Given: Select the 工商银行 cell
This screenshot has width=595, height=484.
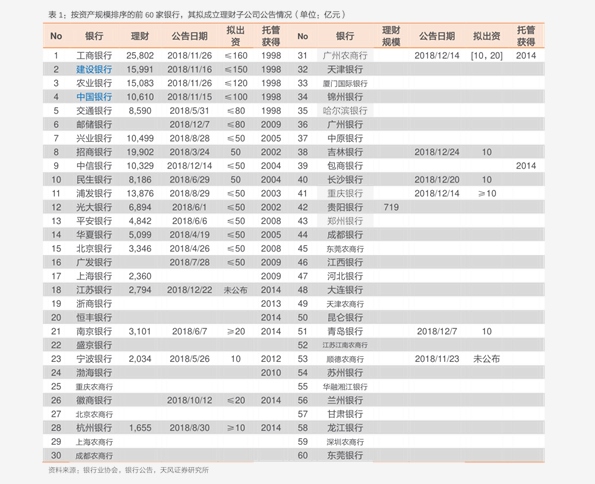Looking at the screenshot, I should coord(94,55).
